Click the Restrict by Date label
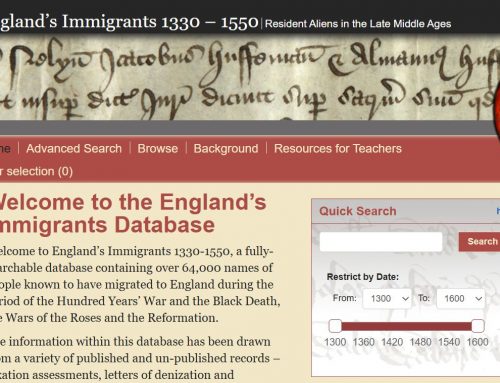 pos(363,277)
